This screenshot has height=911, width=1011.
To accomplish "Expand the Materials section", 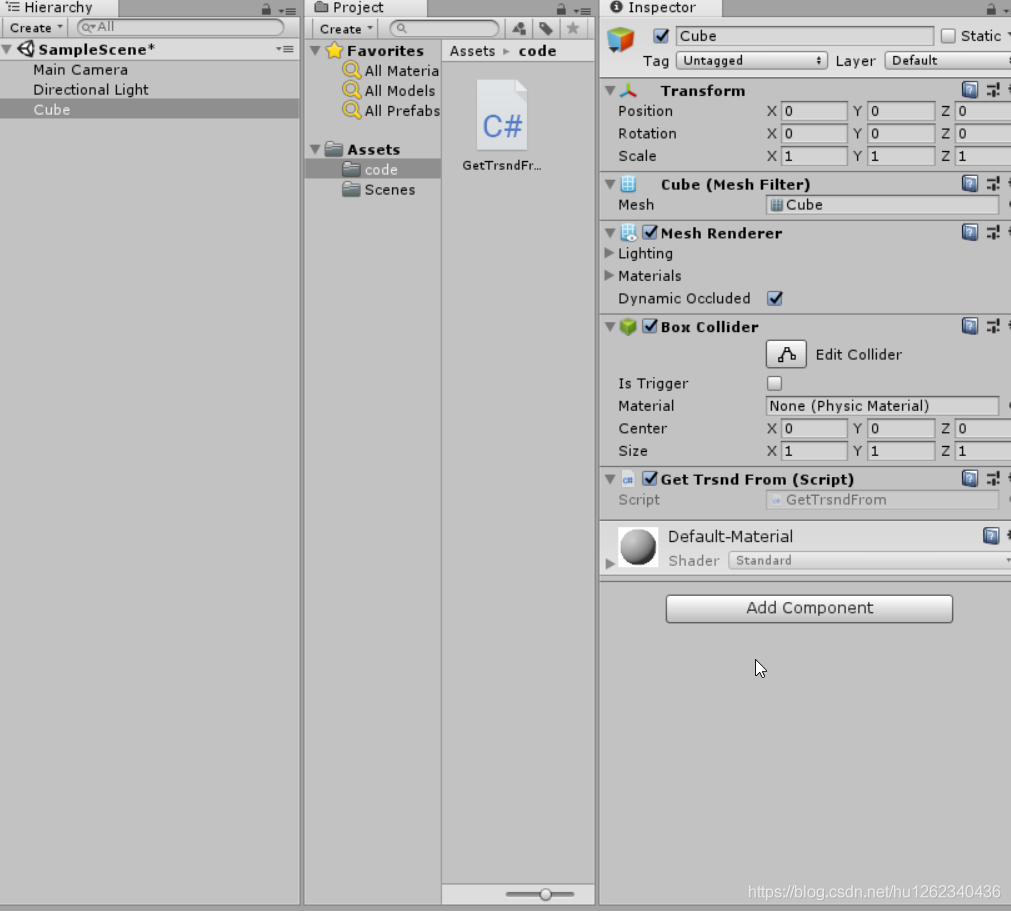I will tap(609, 275).
